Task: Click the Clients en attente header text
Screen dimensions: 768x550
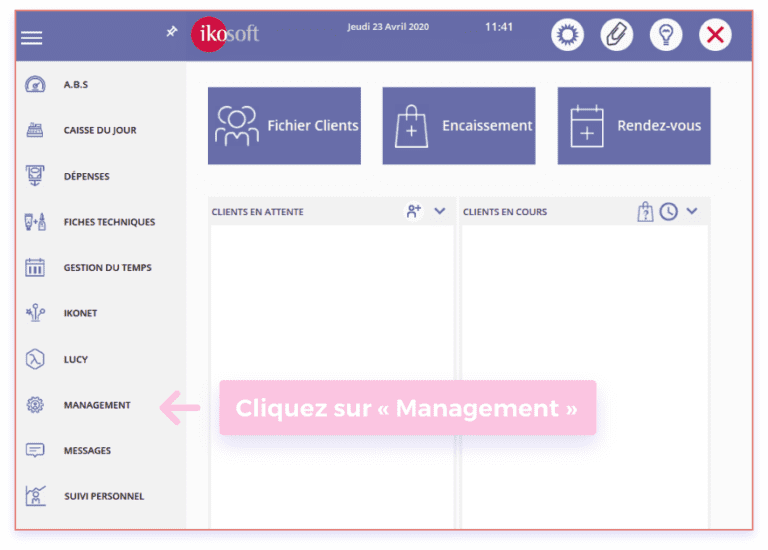Action: [258, 212]
